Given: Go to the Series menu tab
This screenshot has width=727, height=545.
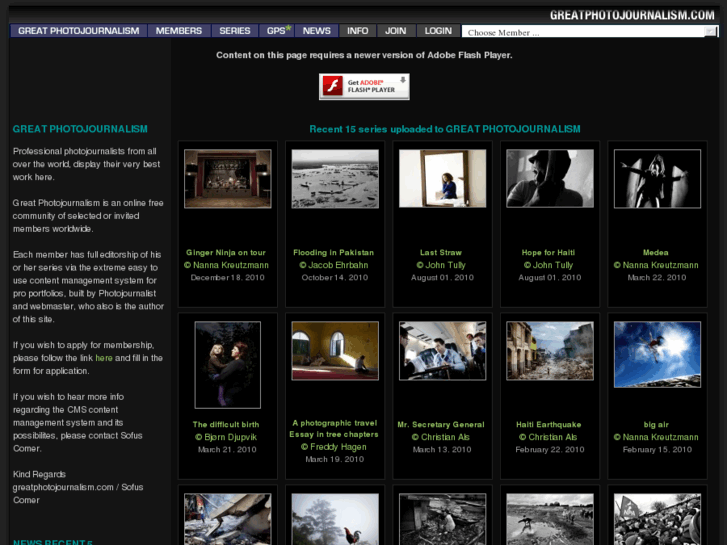Looking at the screenshot, I should (x=235, y=31).
